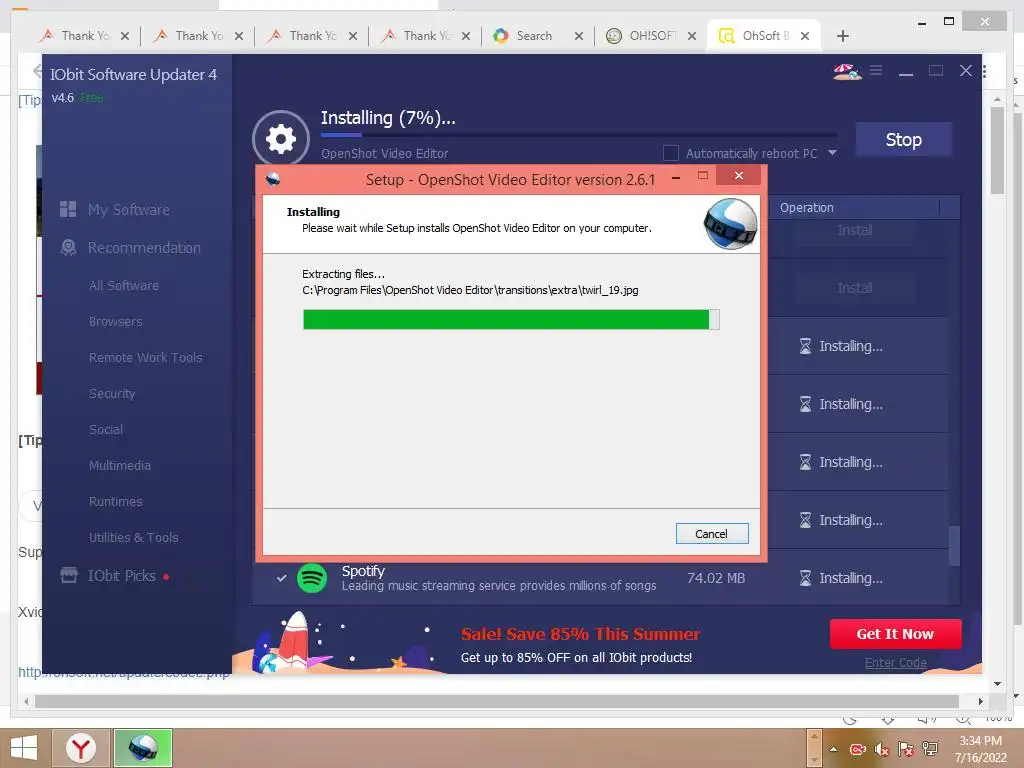Click the OpenShot setup taskbar icon

pyautogui.click(x=143, y=748)
